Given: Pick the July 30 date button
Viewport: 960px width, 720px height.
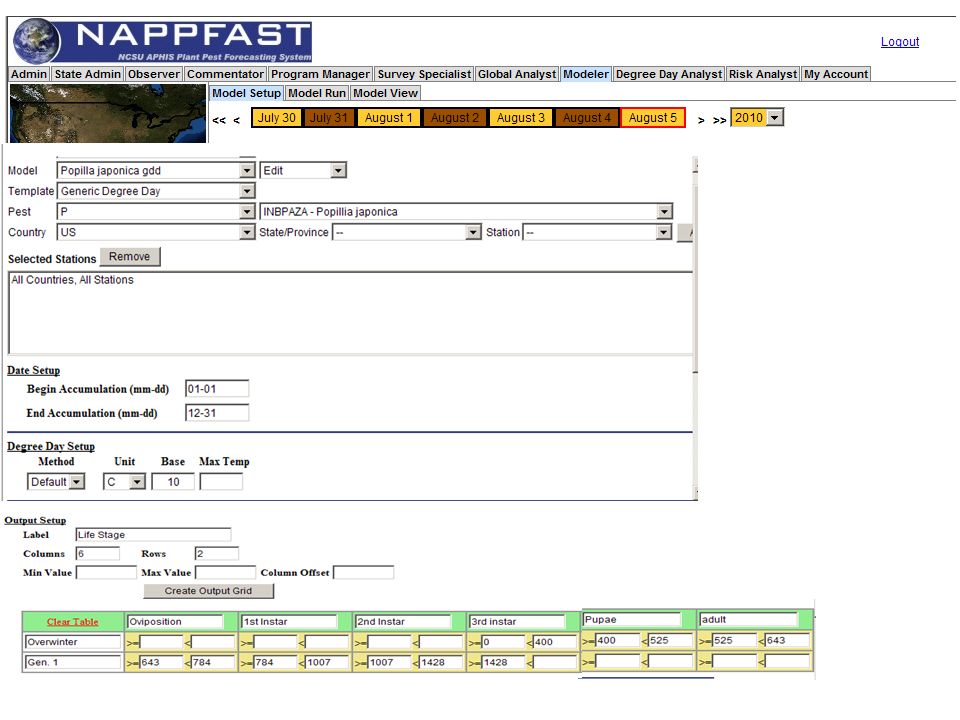Looking at the screenshot, I should (x=276, y=118).
